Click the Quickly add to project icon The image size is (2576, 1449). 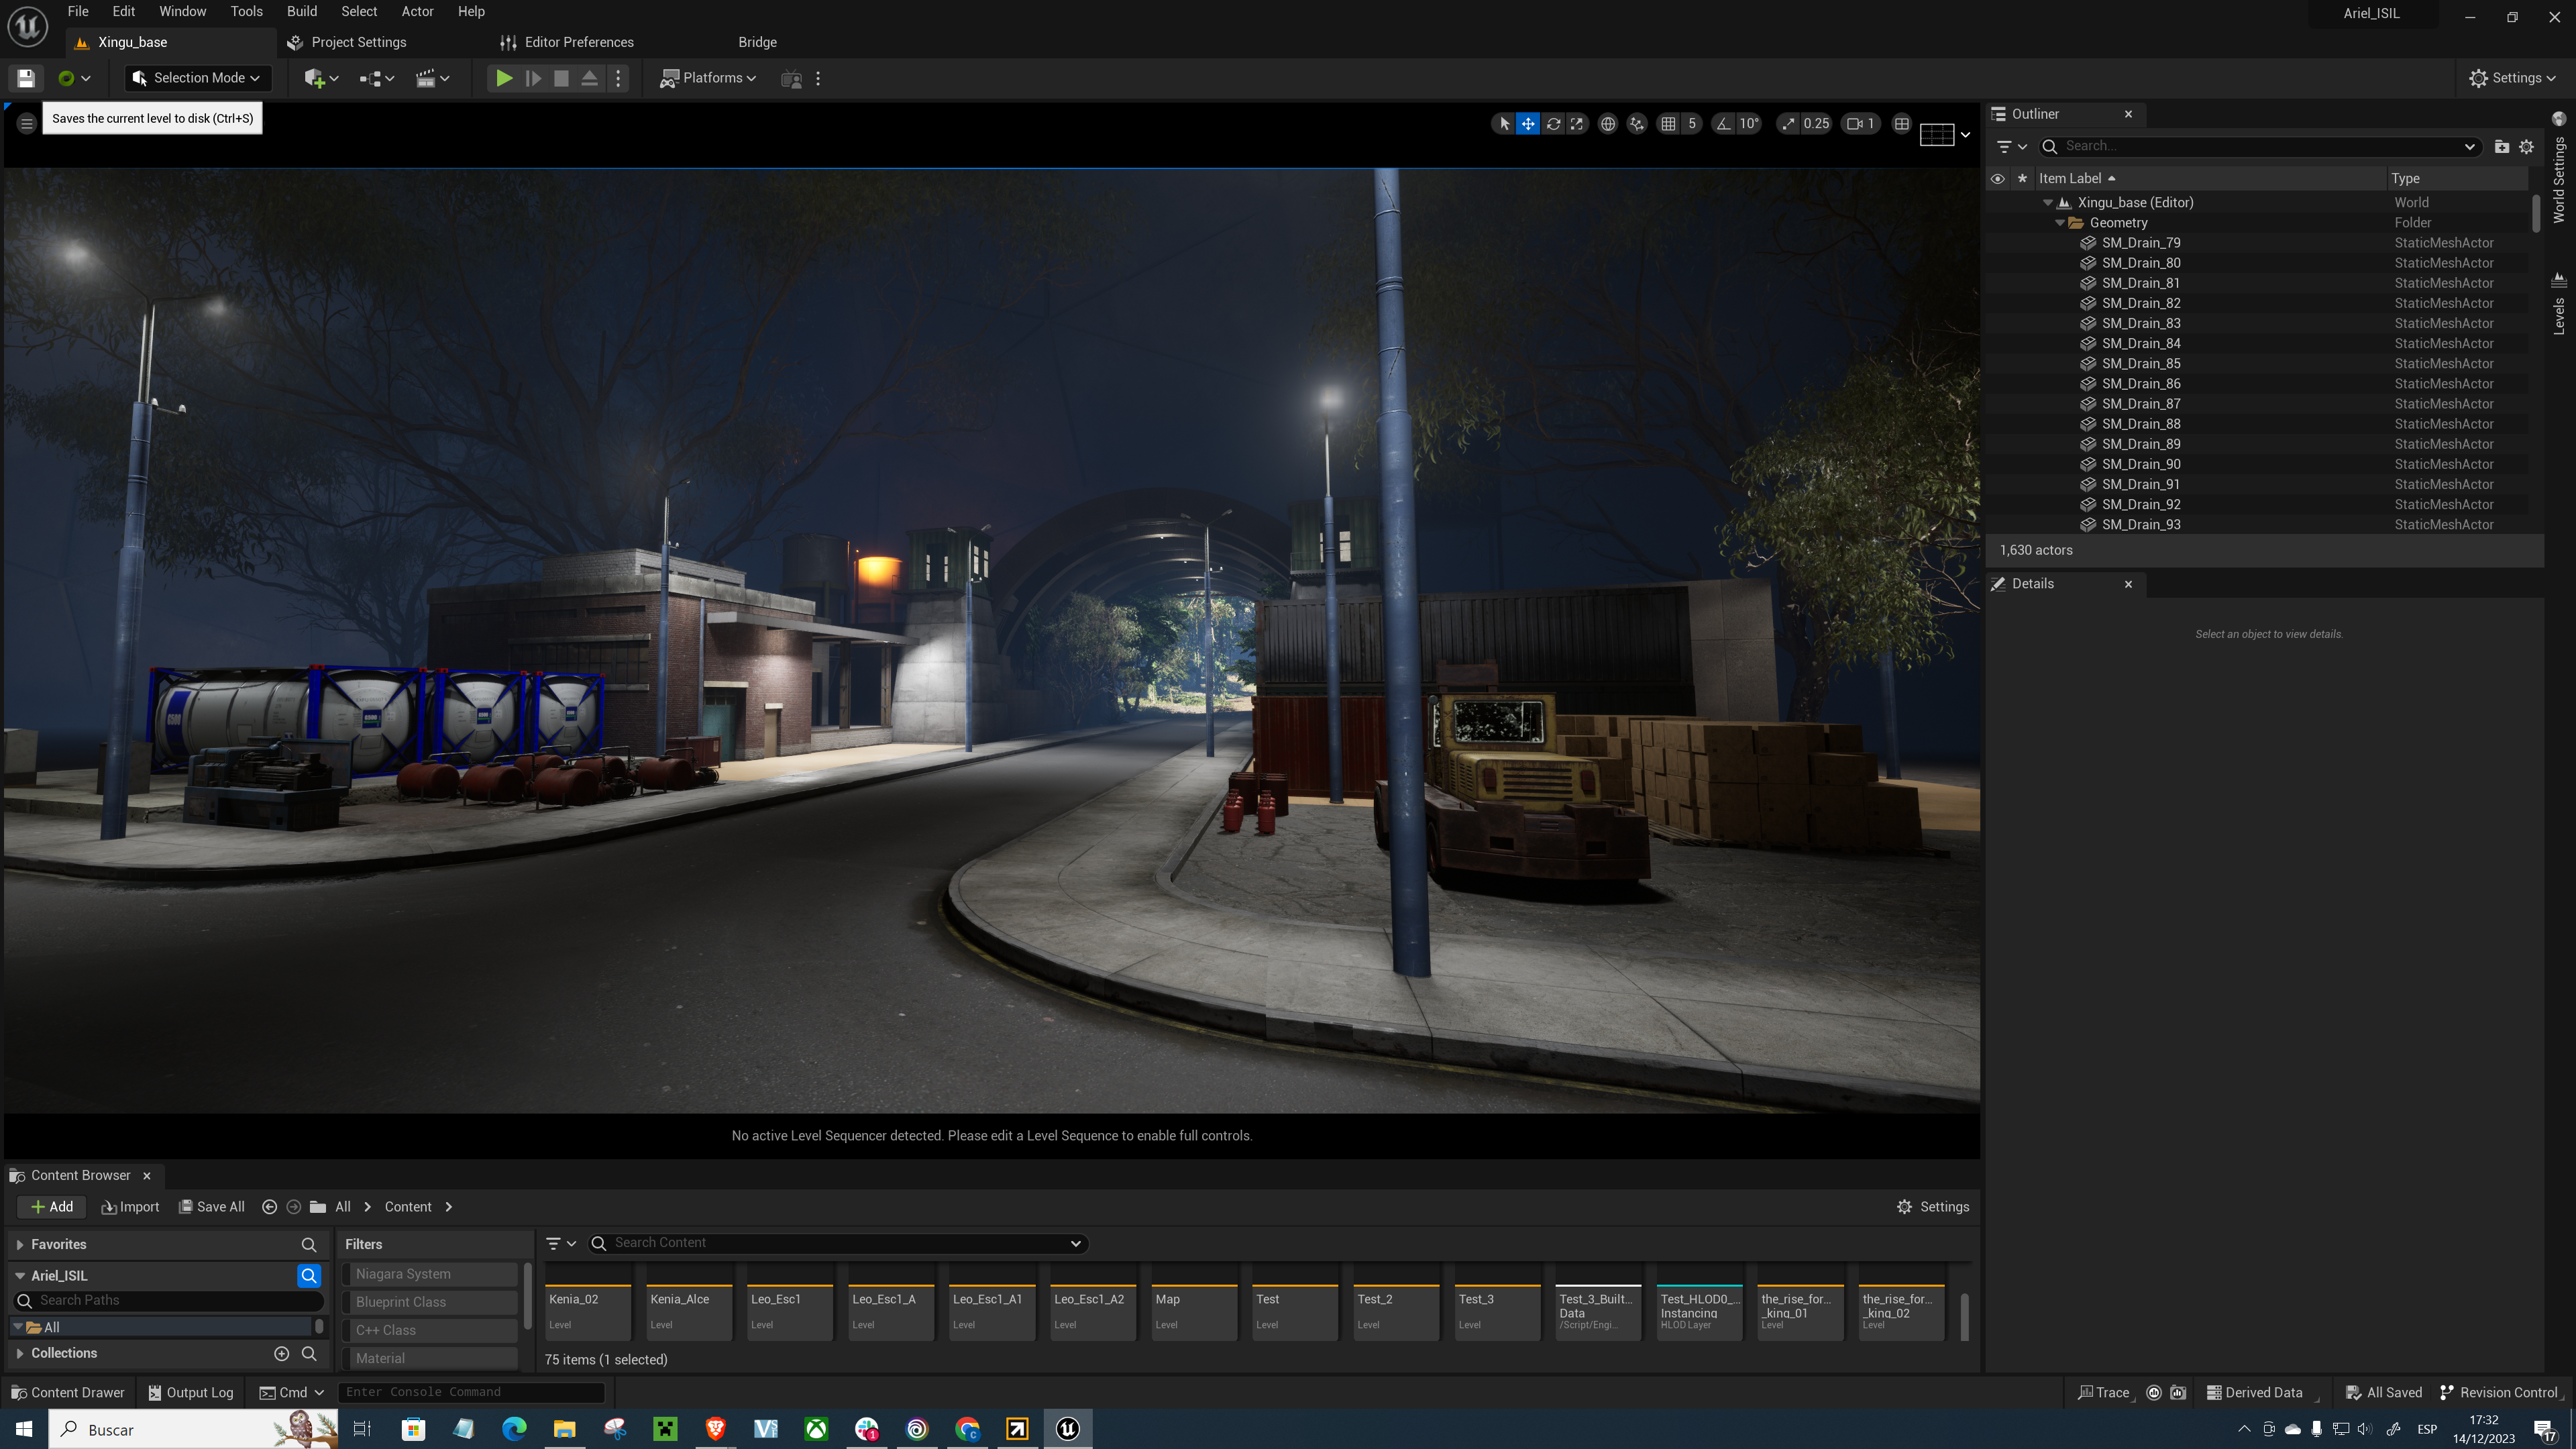click(x=321, y=78)
